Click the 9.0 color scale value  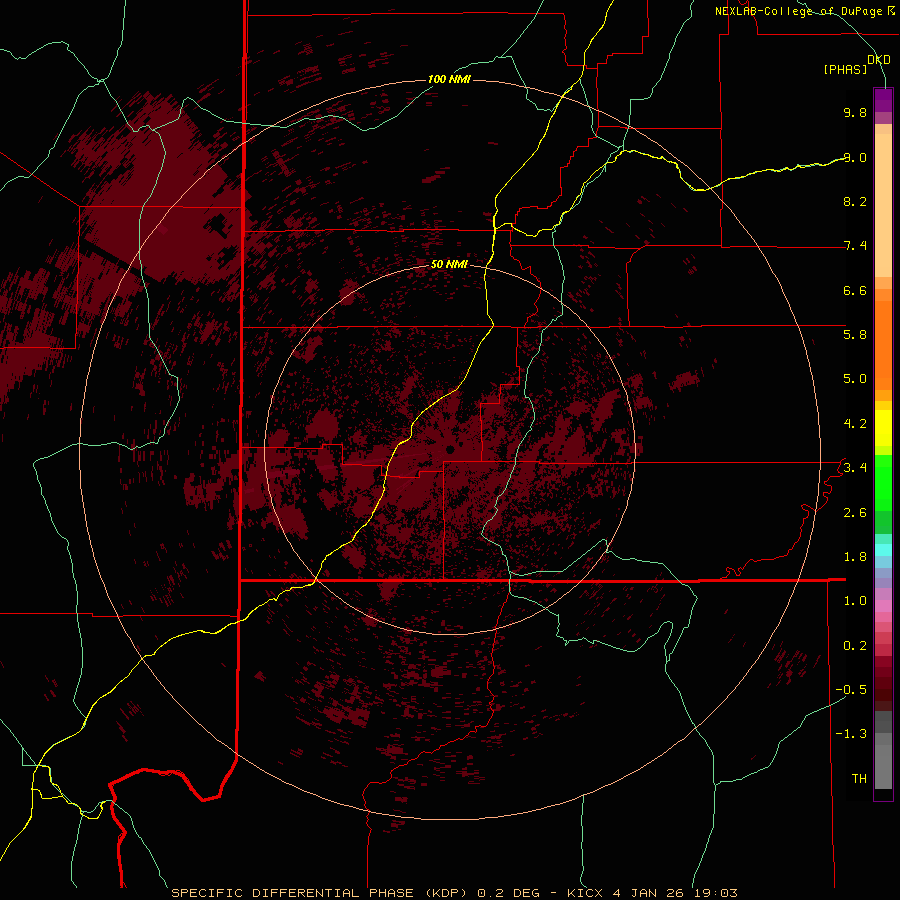(855, 157)
